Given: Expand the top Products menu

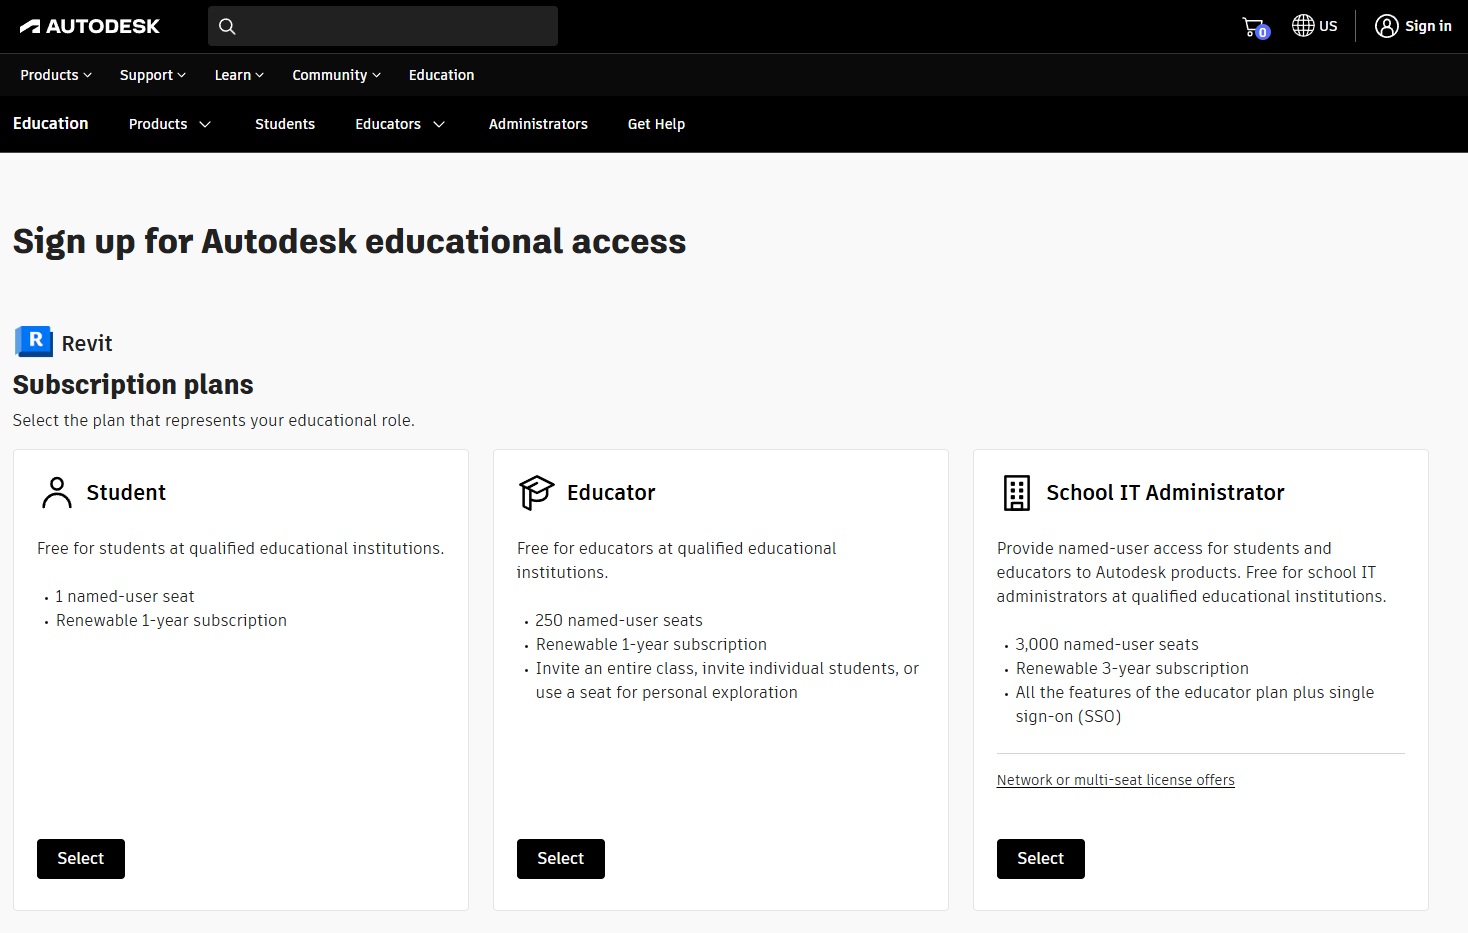Looking at the screenshot, I should [56, 75].
